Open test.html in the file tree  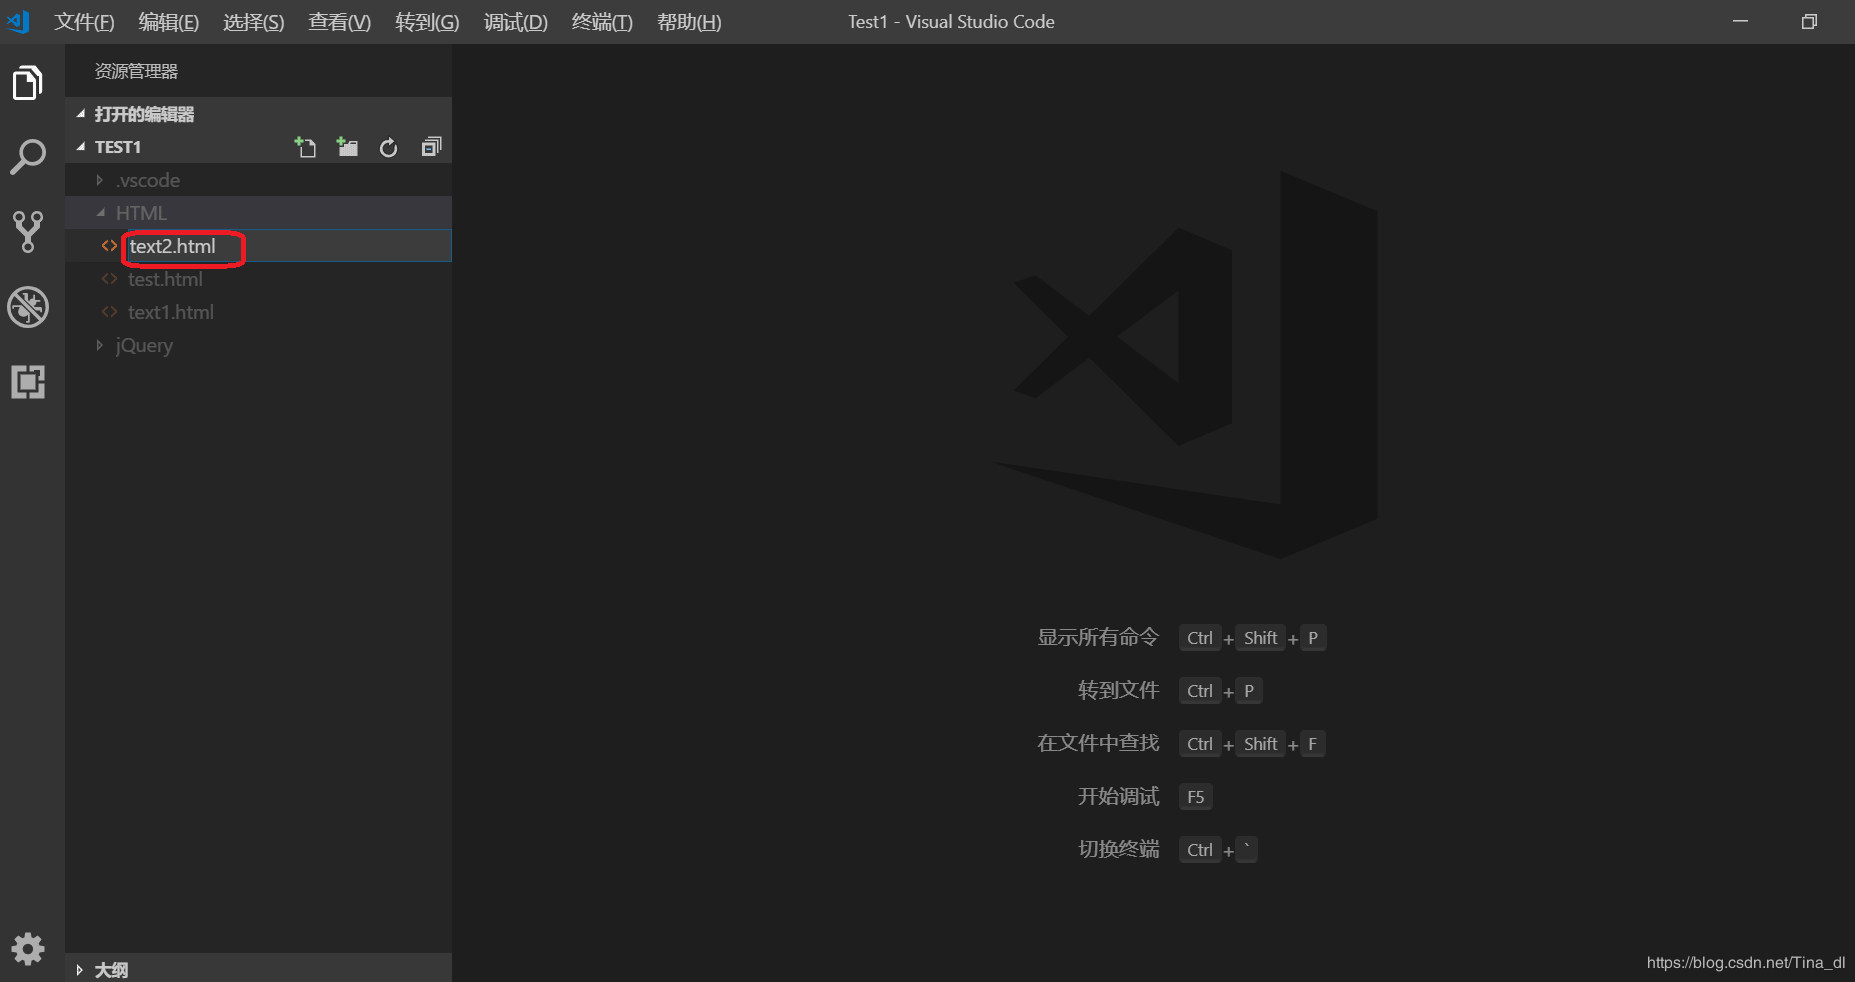tap(165, 279)
